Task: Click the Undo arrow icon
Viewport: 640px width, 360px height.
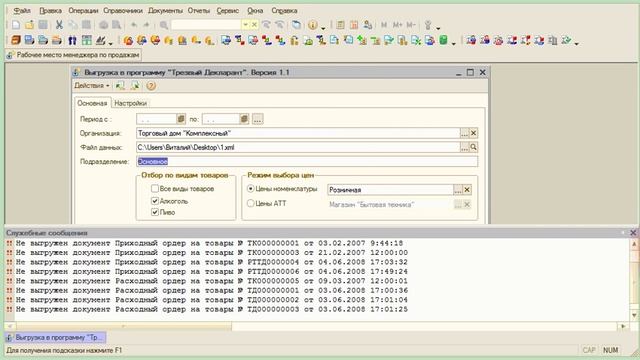Action: (133, 25)
